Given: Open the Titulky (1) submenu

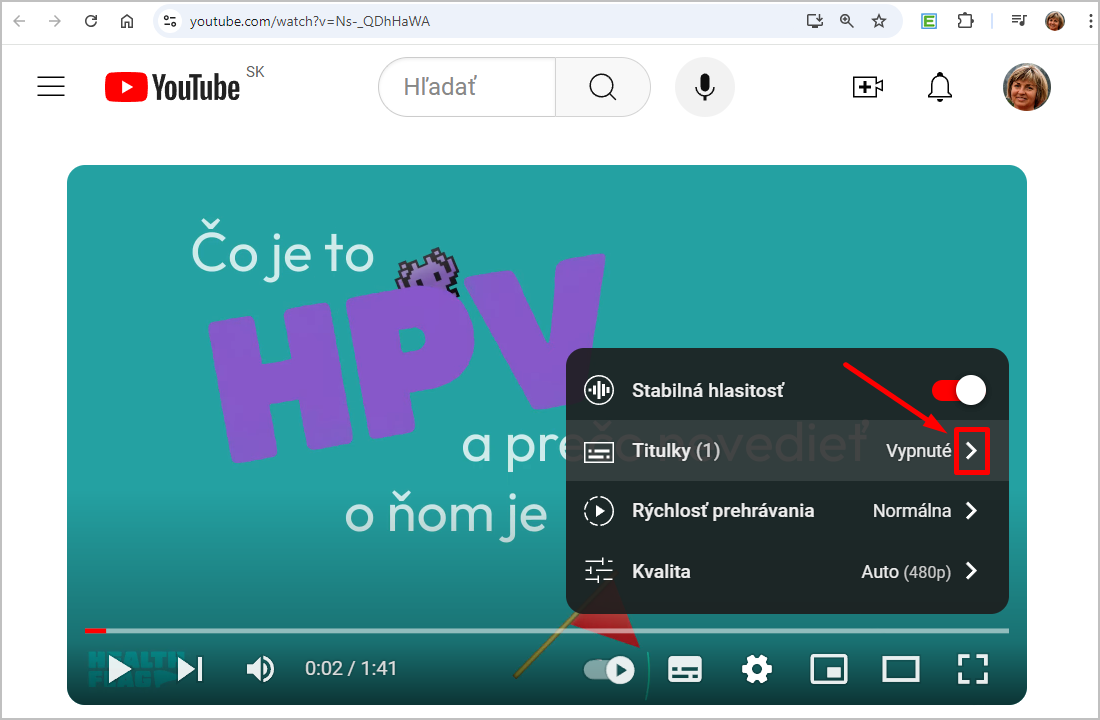Looking at the screenshot, I should (x=787, y=451).
